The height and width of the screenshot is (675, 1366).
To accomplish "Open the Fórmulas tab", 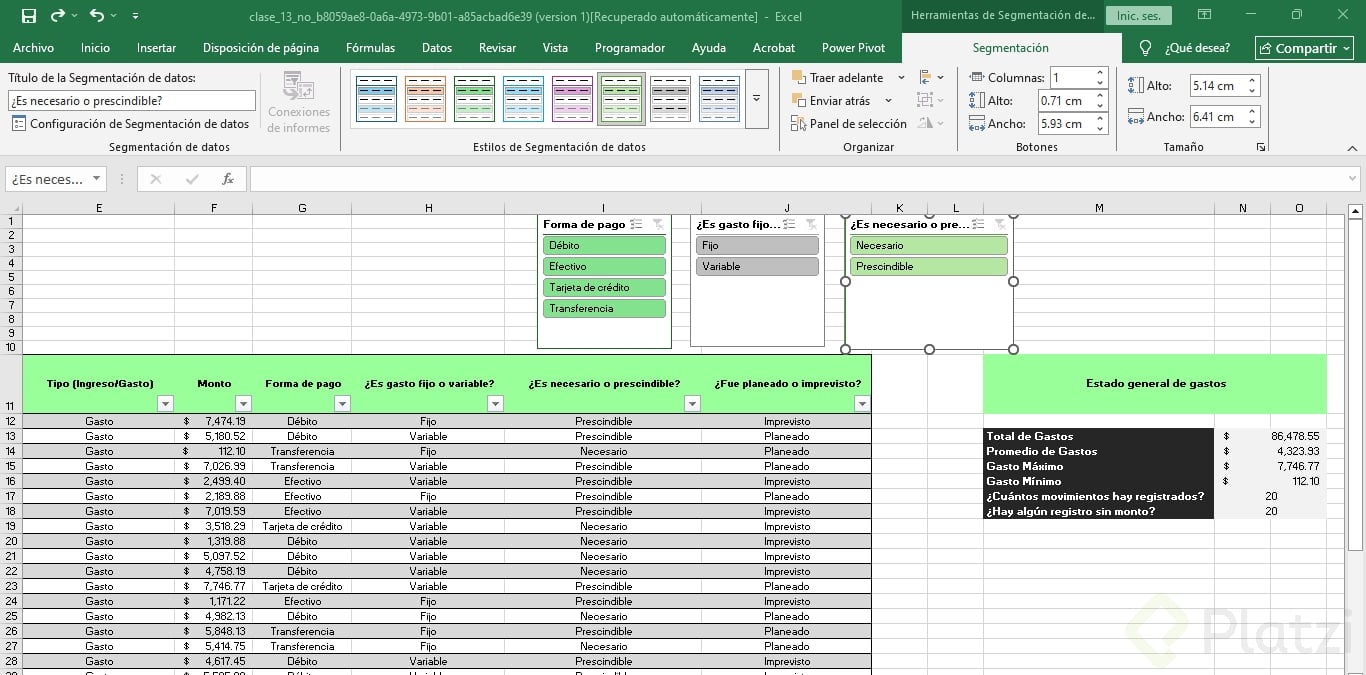I will [370, 48].
